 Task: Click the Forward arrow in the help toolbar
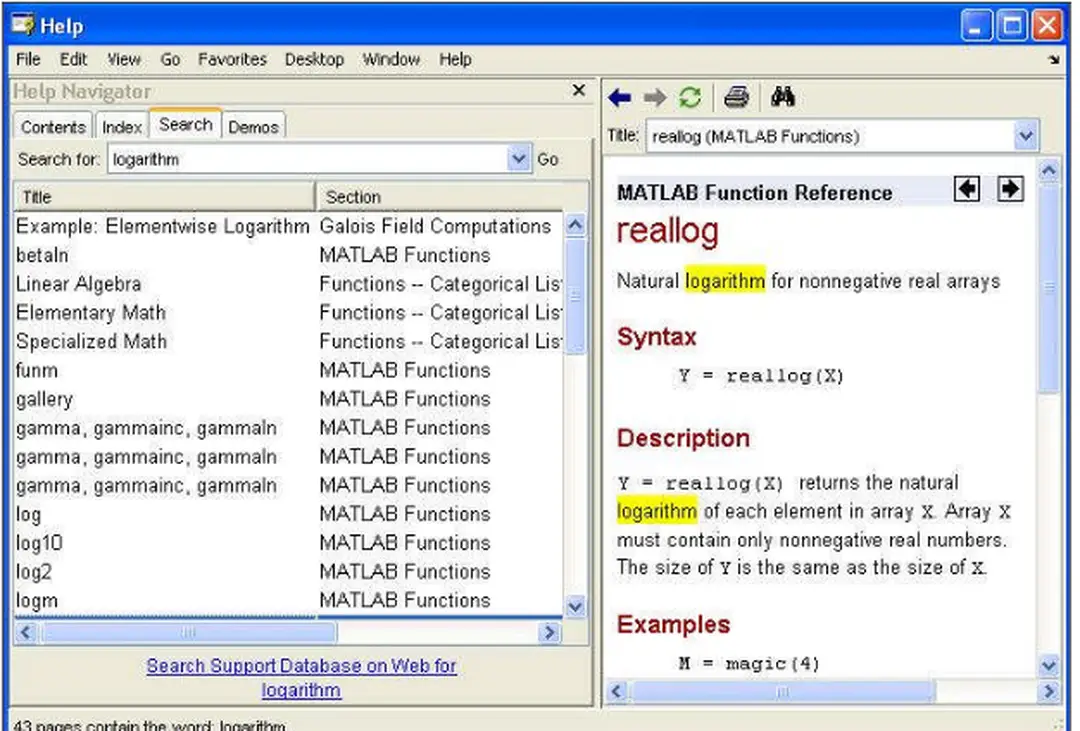[x=655, y=96]
